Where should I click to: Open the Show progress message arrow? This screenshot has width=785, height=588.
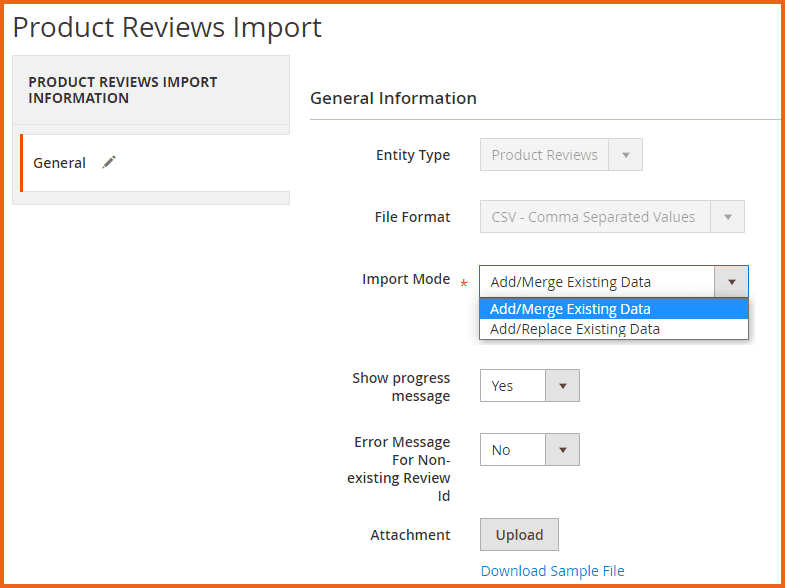click(562, 386)
